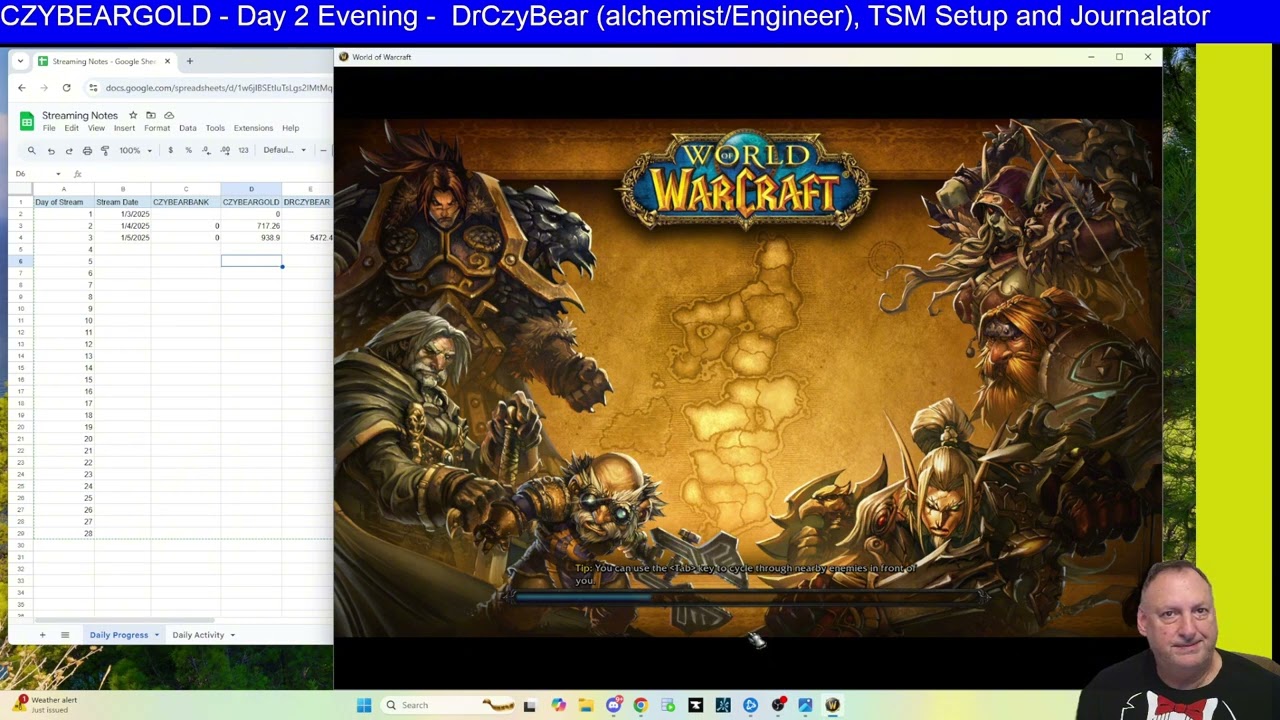Screen dimensions: 1280x720
Task: Click the cloud document status icon
Action: (x=169, y=115)
